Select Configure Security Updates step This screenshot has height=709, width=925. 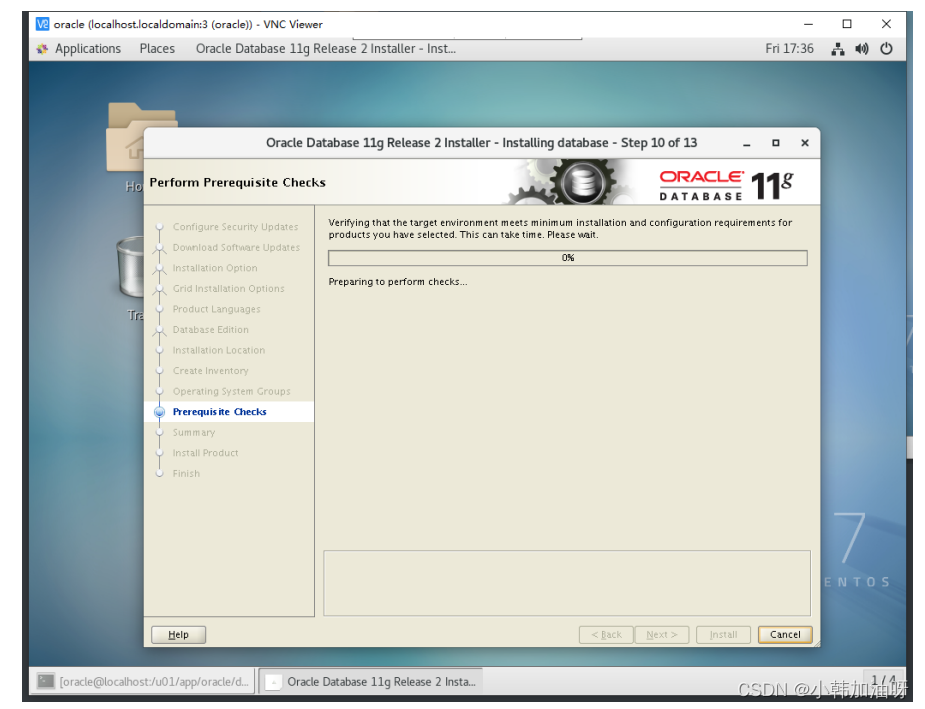235,227
